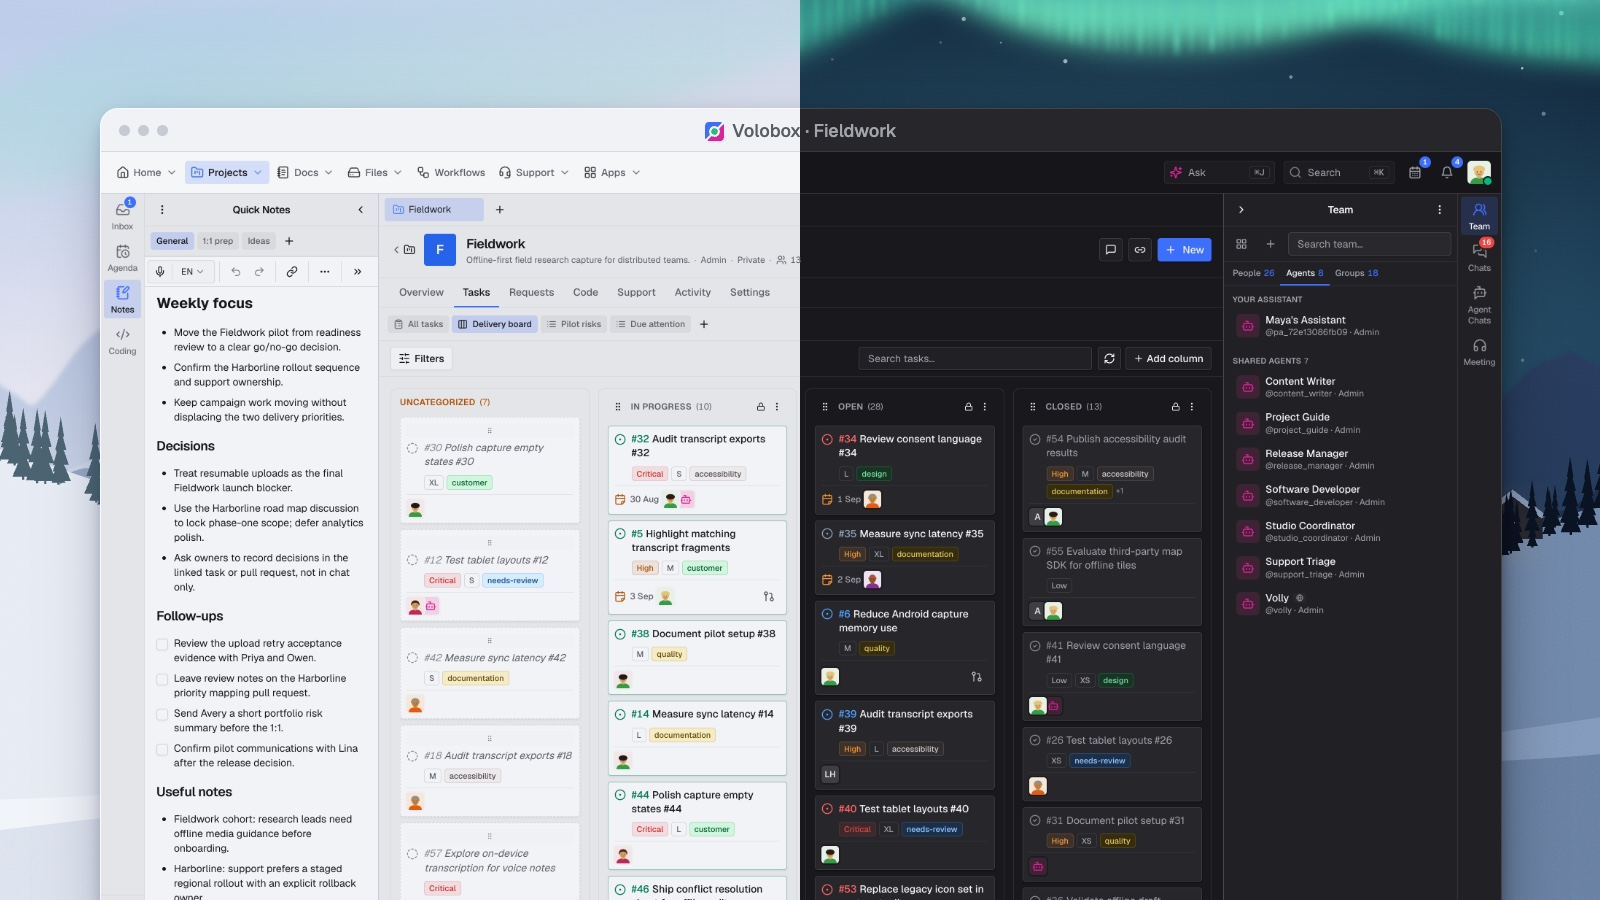The image size is (1600, 900).
Task: Open Meeting icon in right sidebar
Action: pyautogui.click(x=1479, y=352)
